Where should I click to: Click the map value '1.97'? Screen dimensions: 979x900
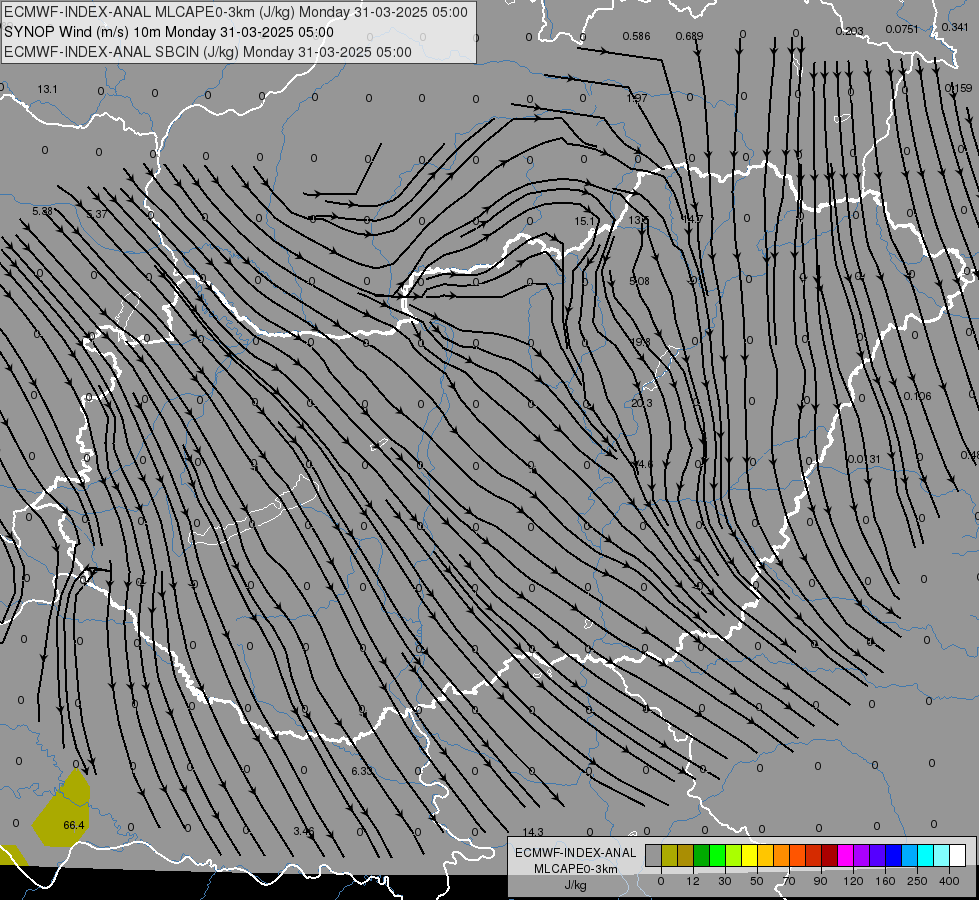(637, 98)
